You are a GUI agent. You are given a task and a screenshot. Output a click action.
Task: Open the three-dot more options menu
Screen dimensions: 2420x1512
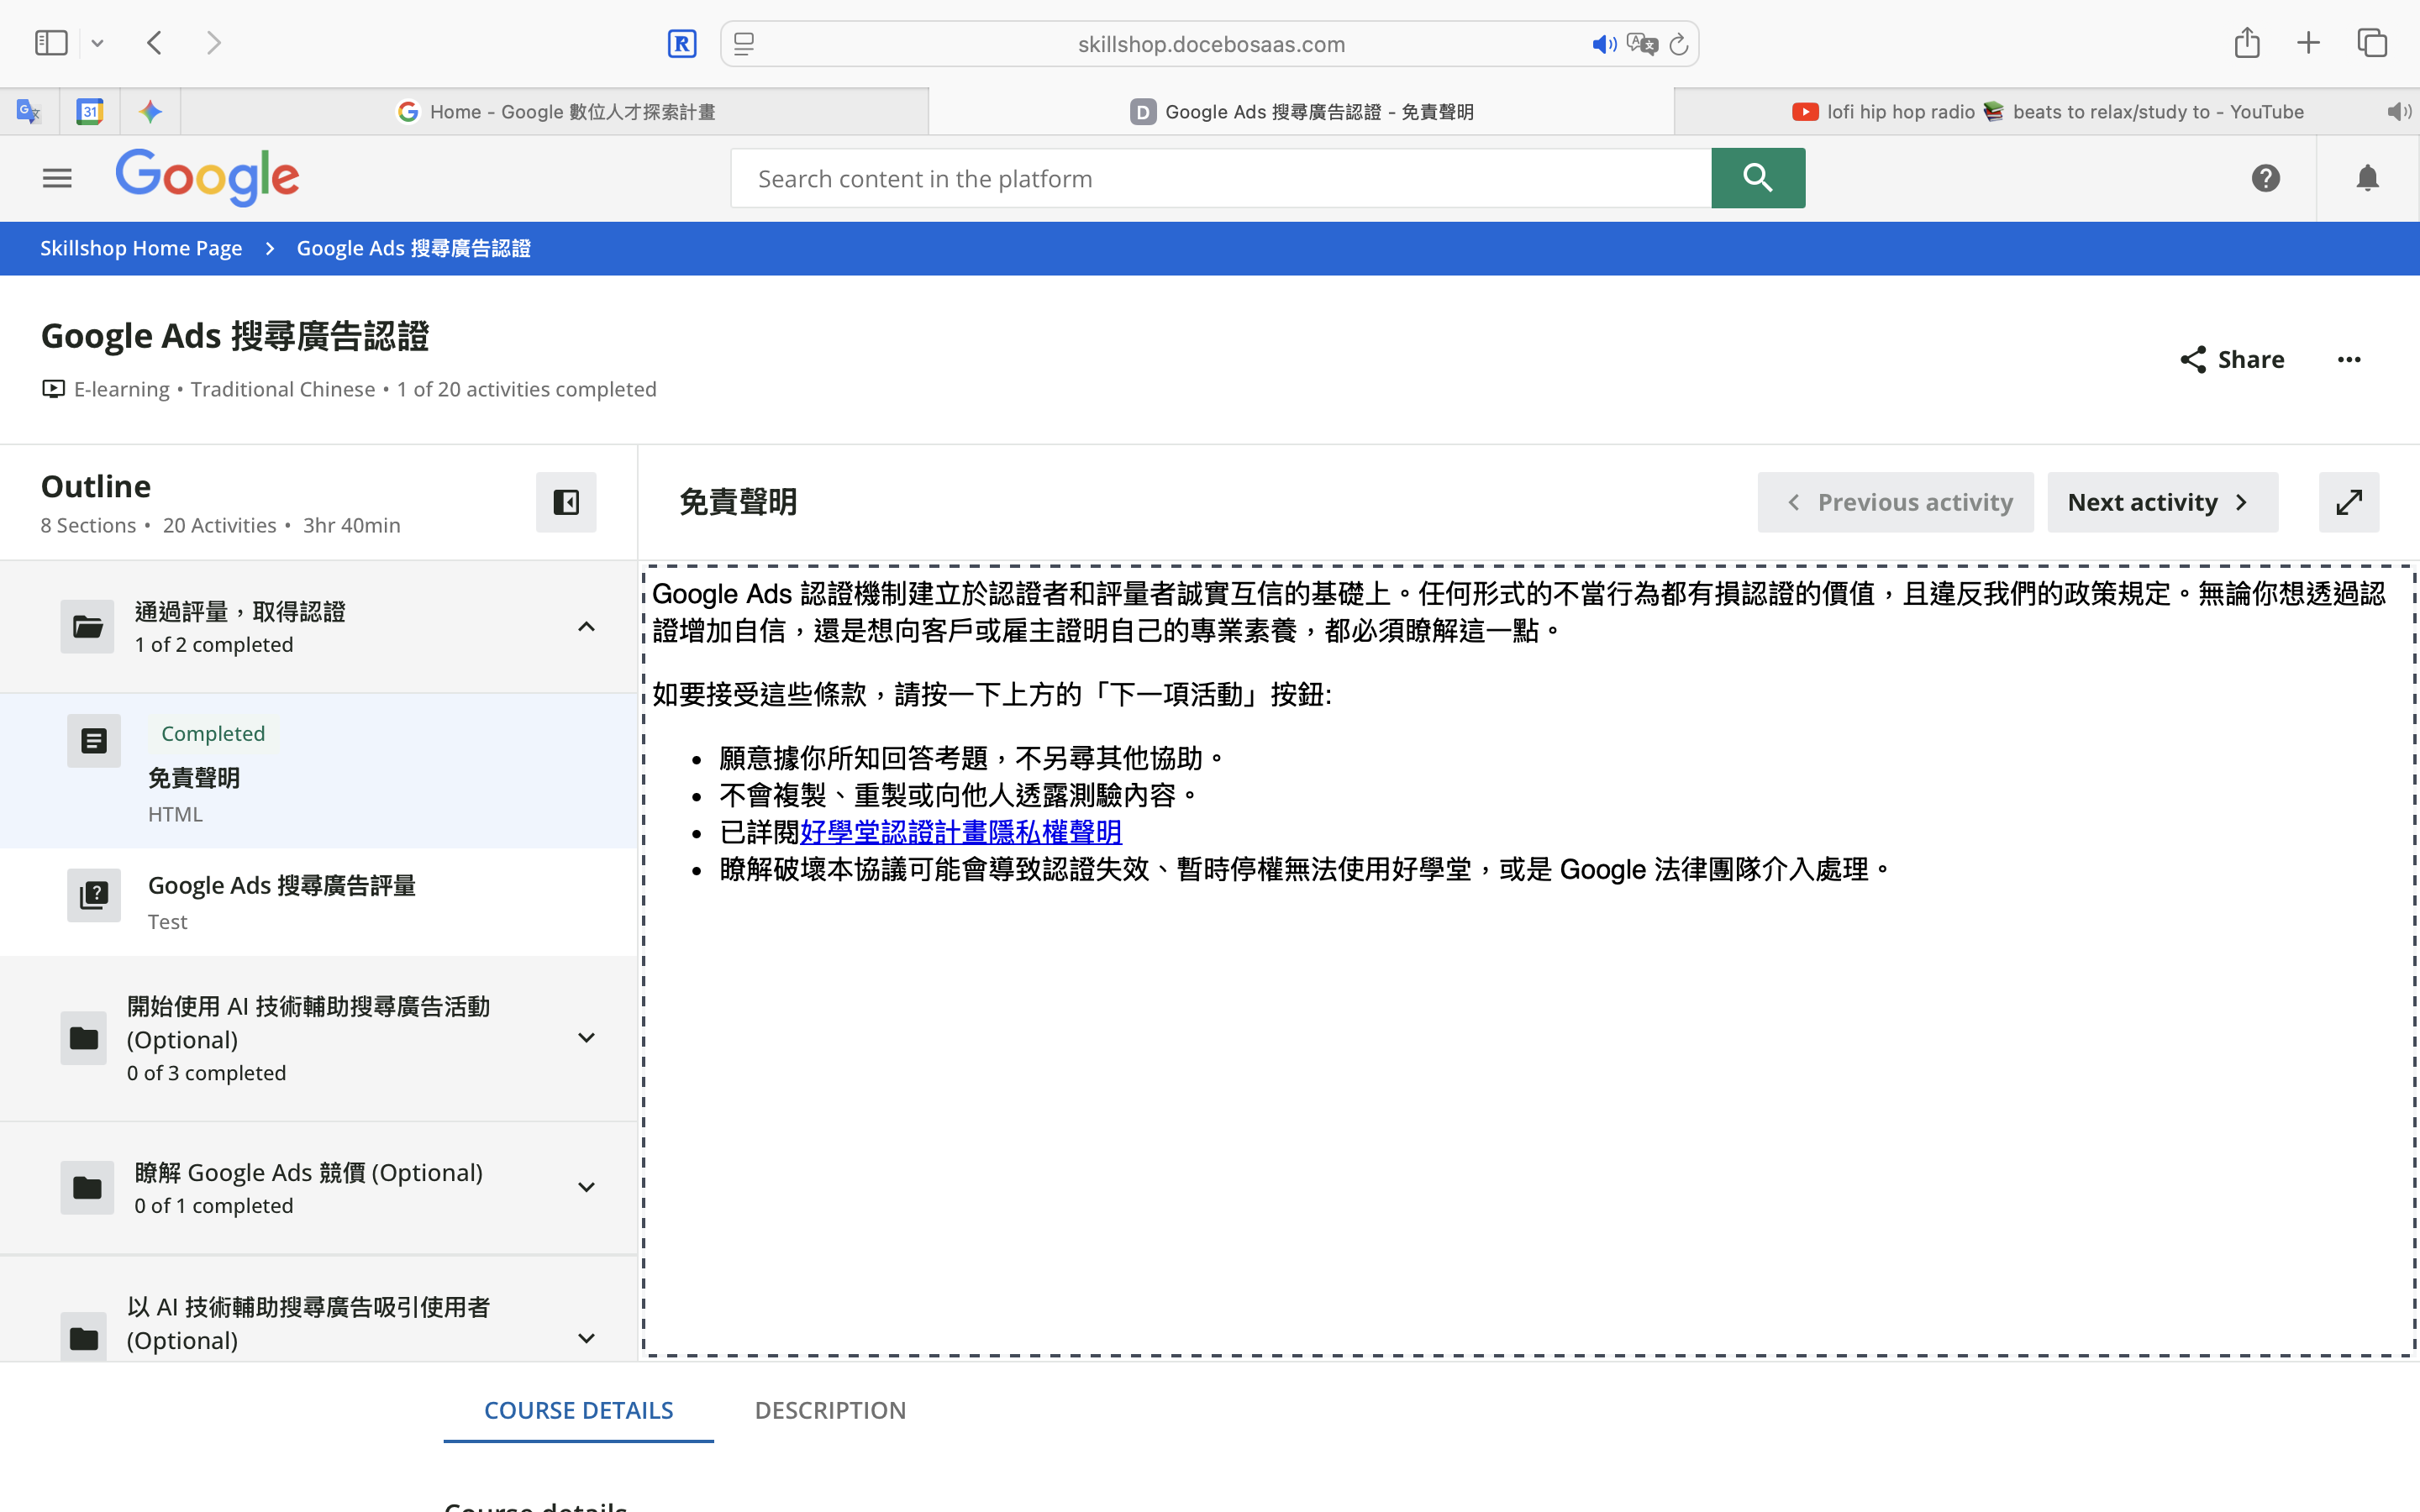[x=2349, y=360]
